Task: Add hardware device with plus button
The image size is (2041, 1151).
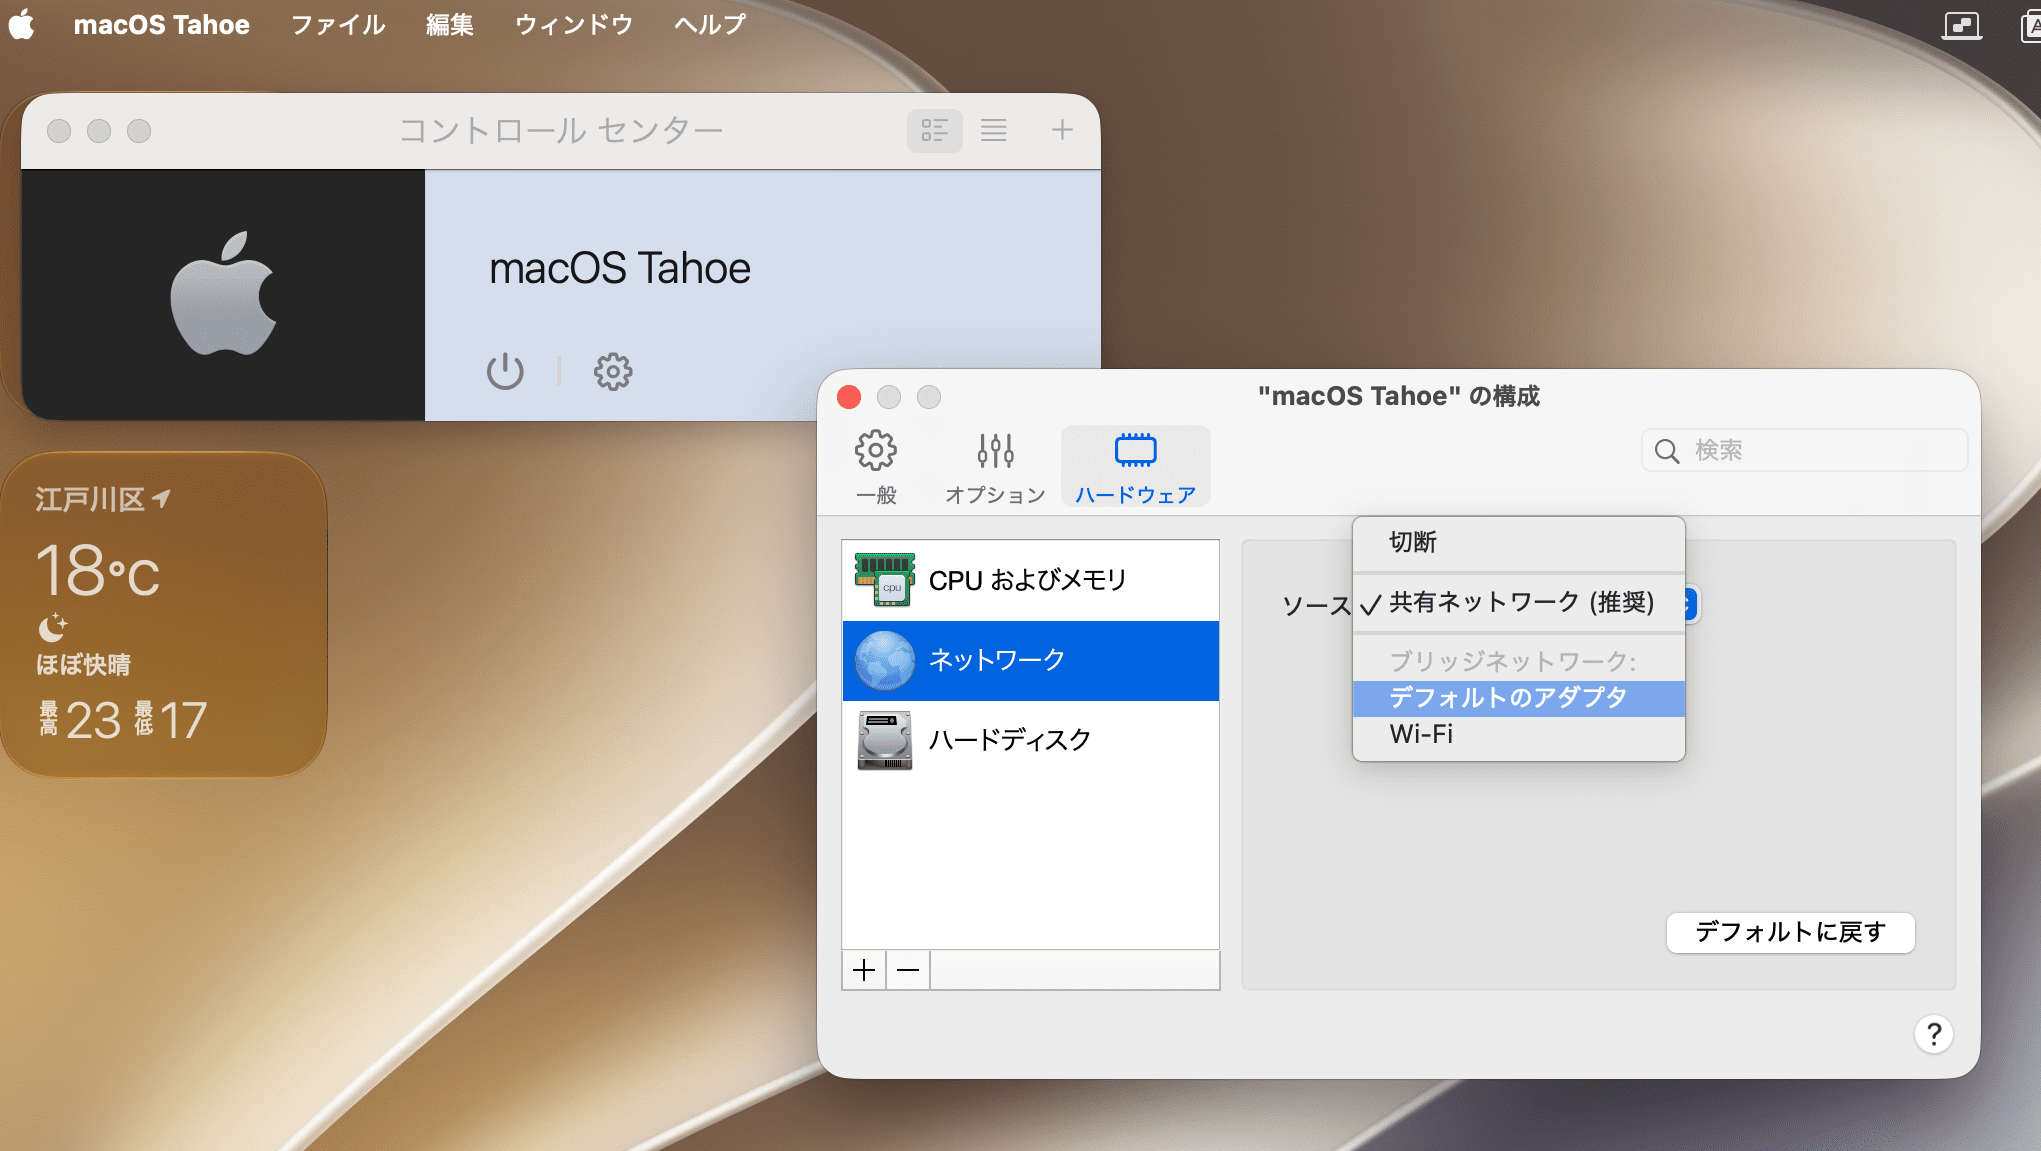Action: point(864,970)
